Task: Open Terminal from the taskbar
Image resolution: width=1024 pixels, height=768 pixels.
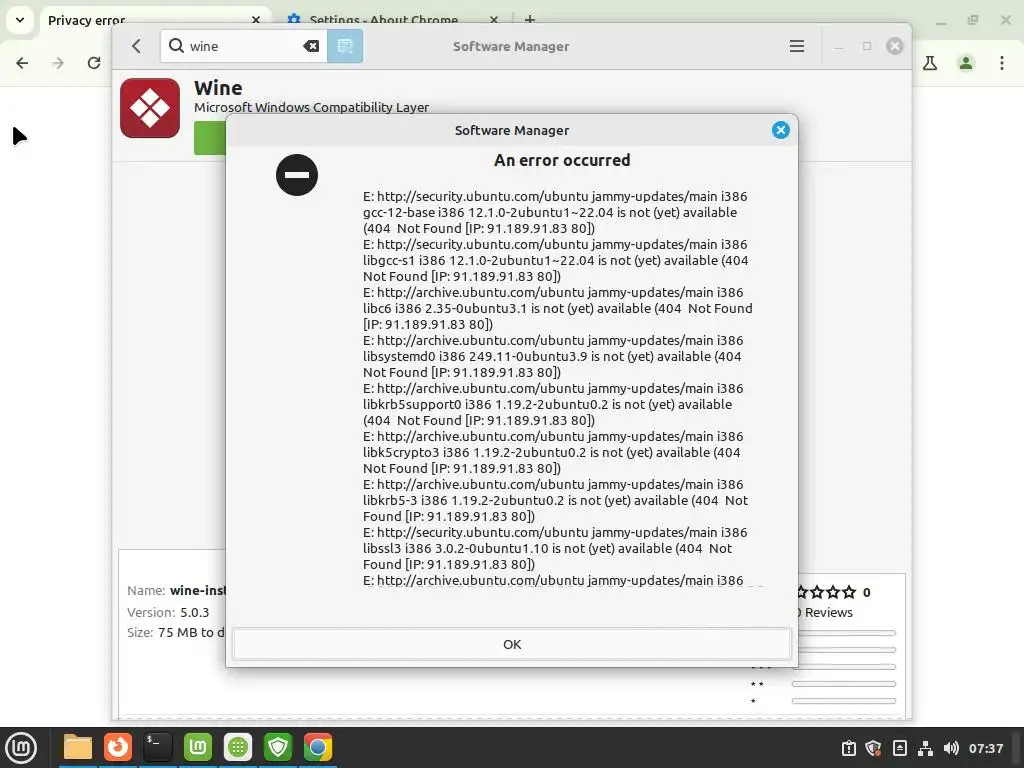Action: pyautogui.click(x=158, y=748)
